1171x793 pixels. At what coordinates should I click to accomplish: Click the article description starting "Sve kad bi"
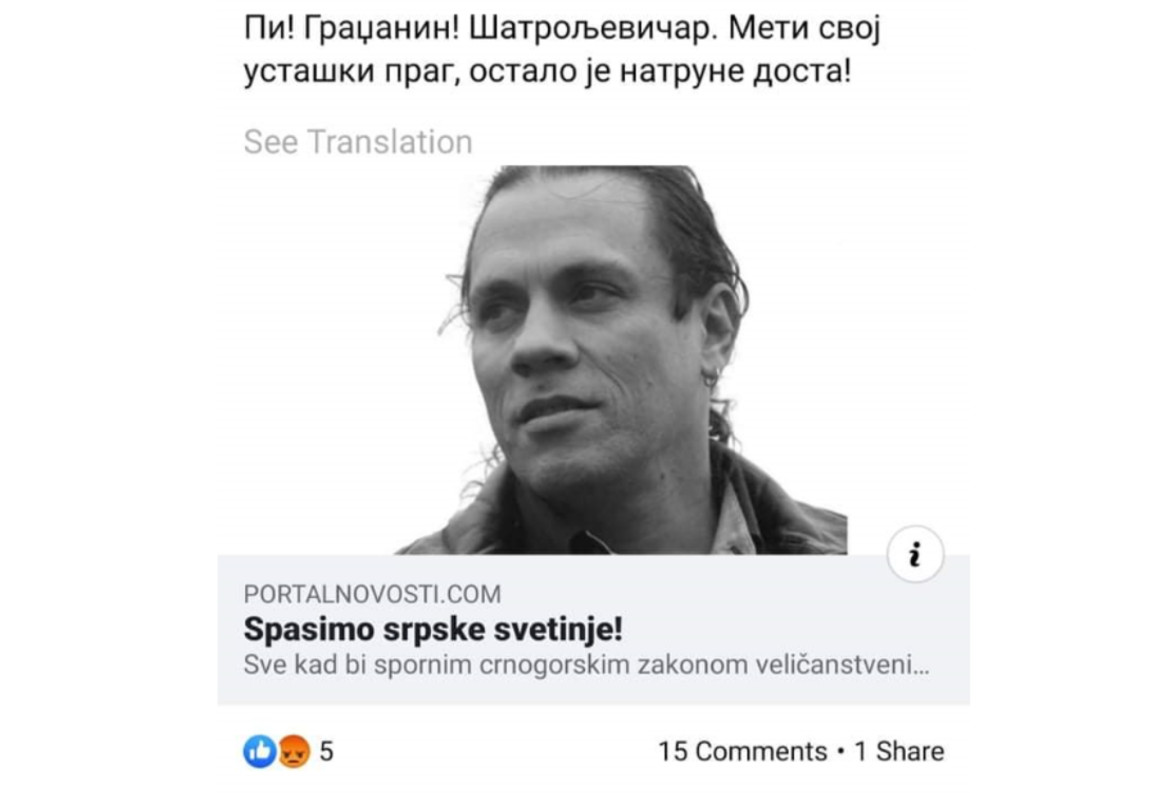586,665
